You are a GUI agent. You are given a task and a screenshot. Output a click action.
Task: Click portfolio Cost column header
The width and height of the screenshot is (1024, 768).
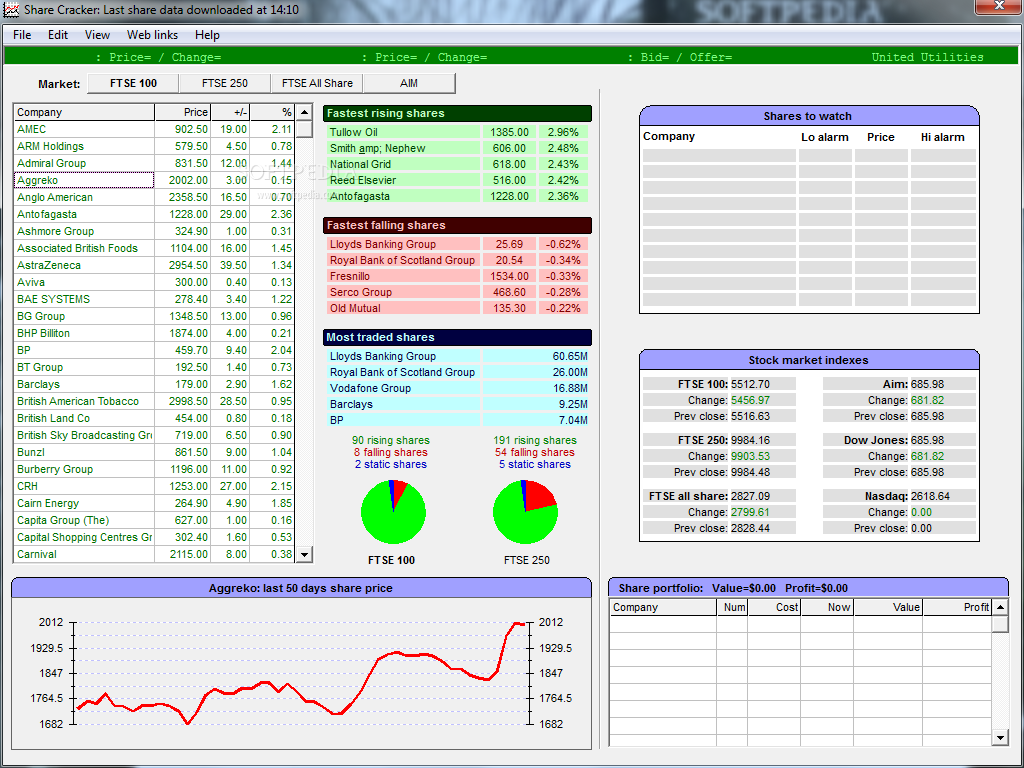(x=775, y=607)
